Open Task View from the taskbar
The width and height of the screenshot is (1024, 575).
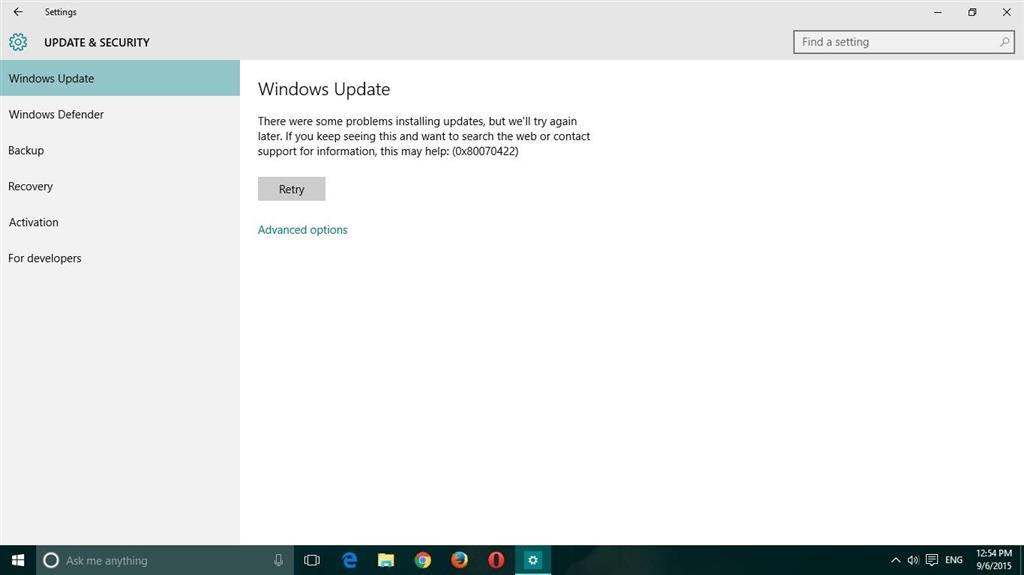[312, 561]
